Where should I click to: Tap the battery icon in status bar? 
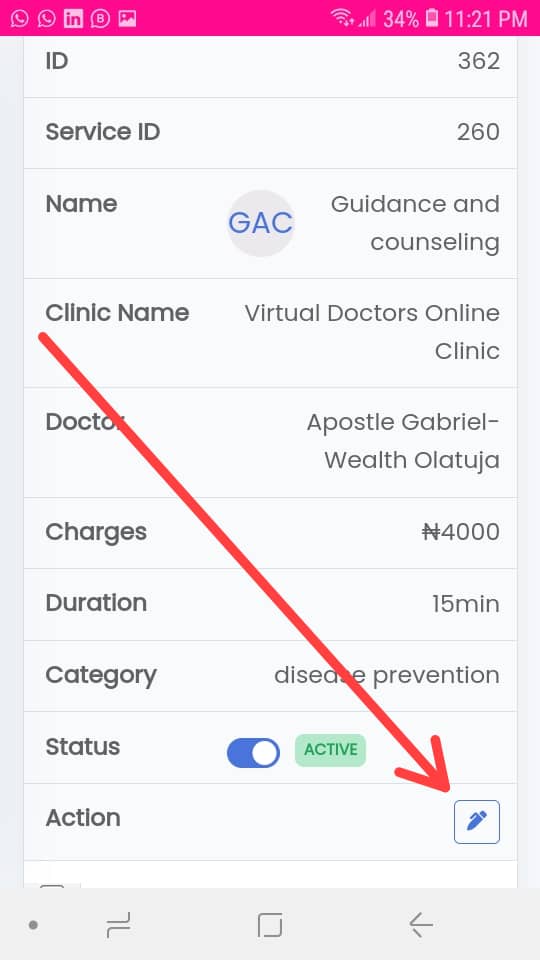(x=432, y=18)
